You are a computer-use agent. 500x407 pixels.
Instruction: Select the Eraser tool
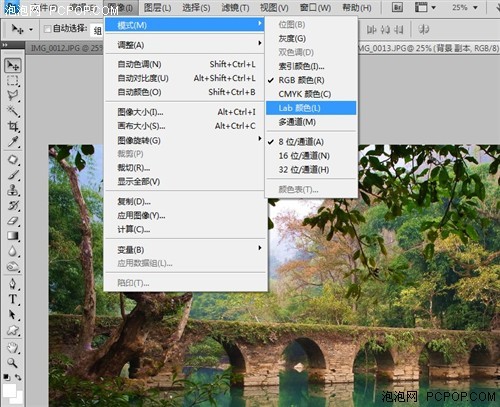(13, 221)
